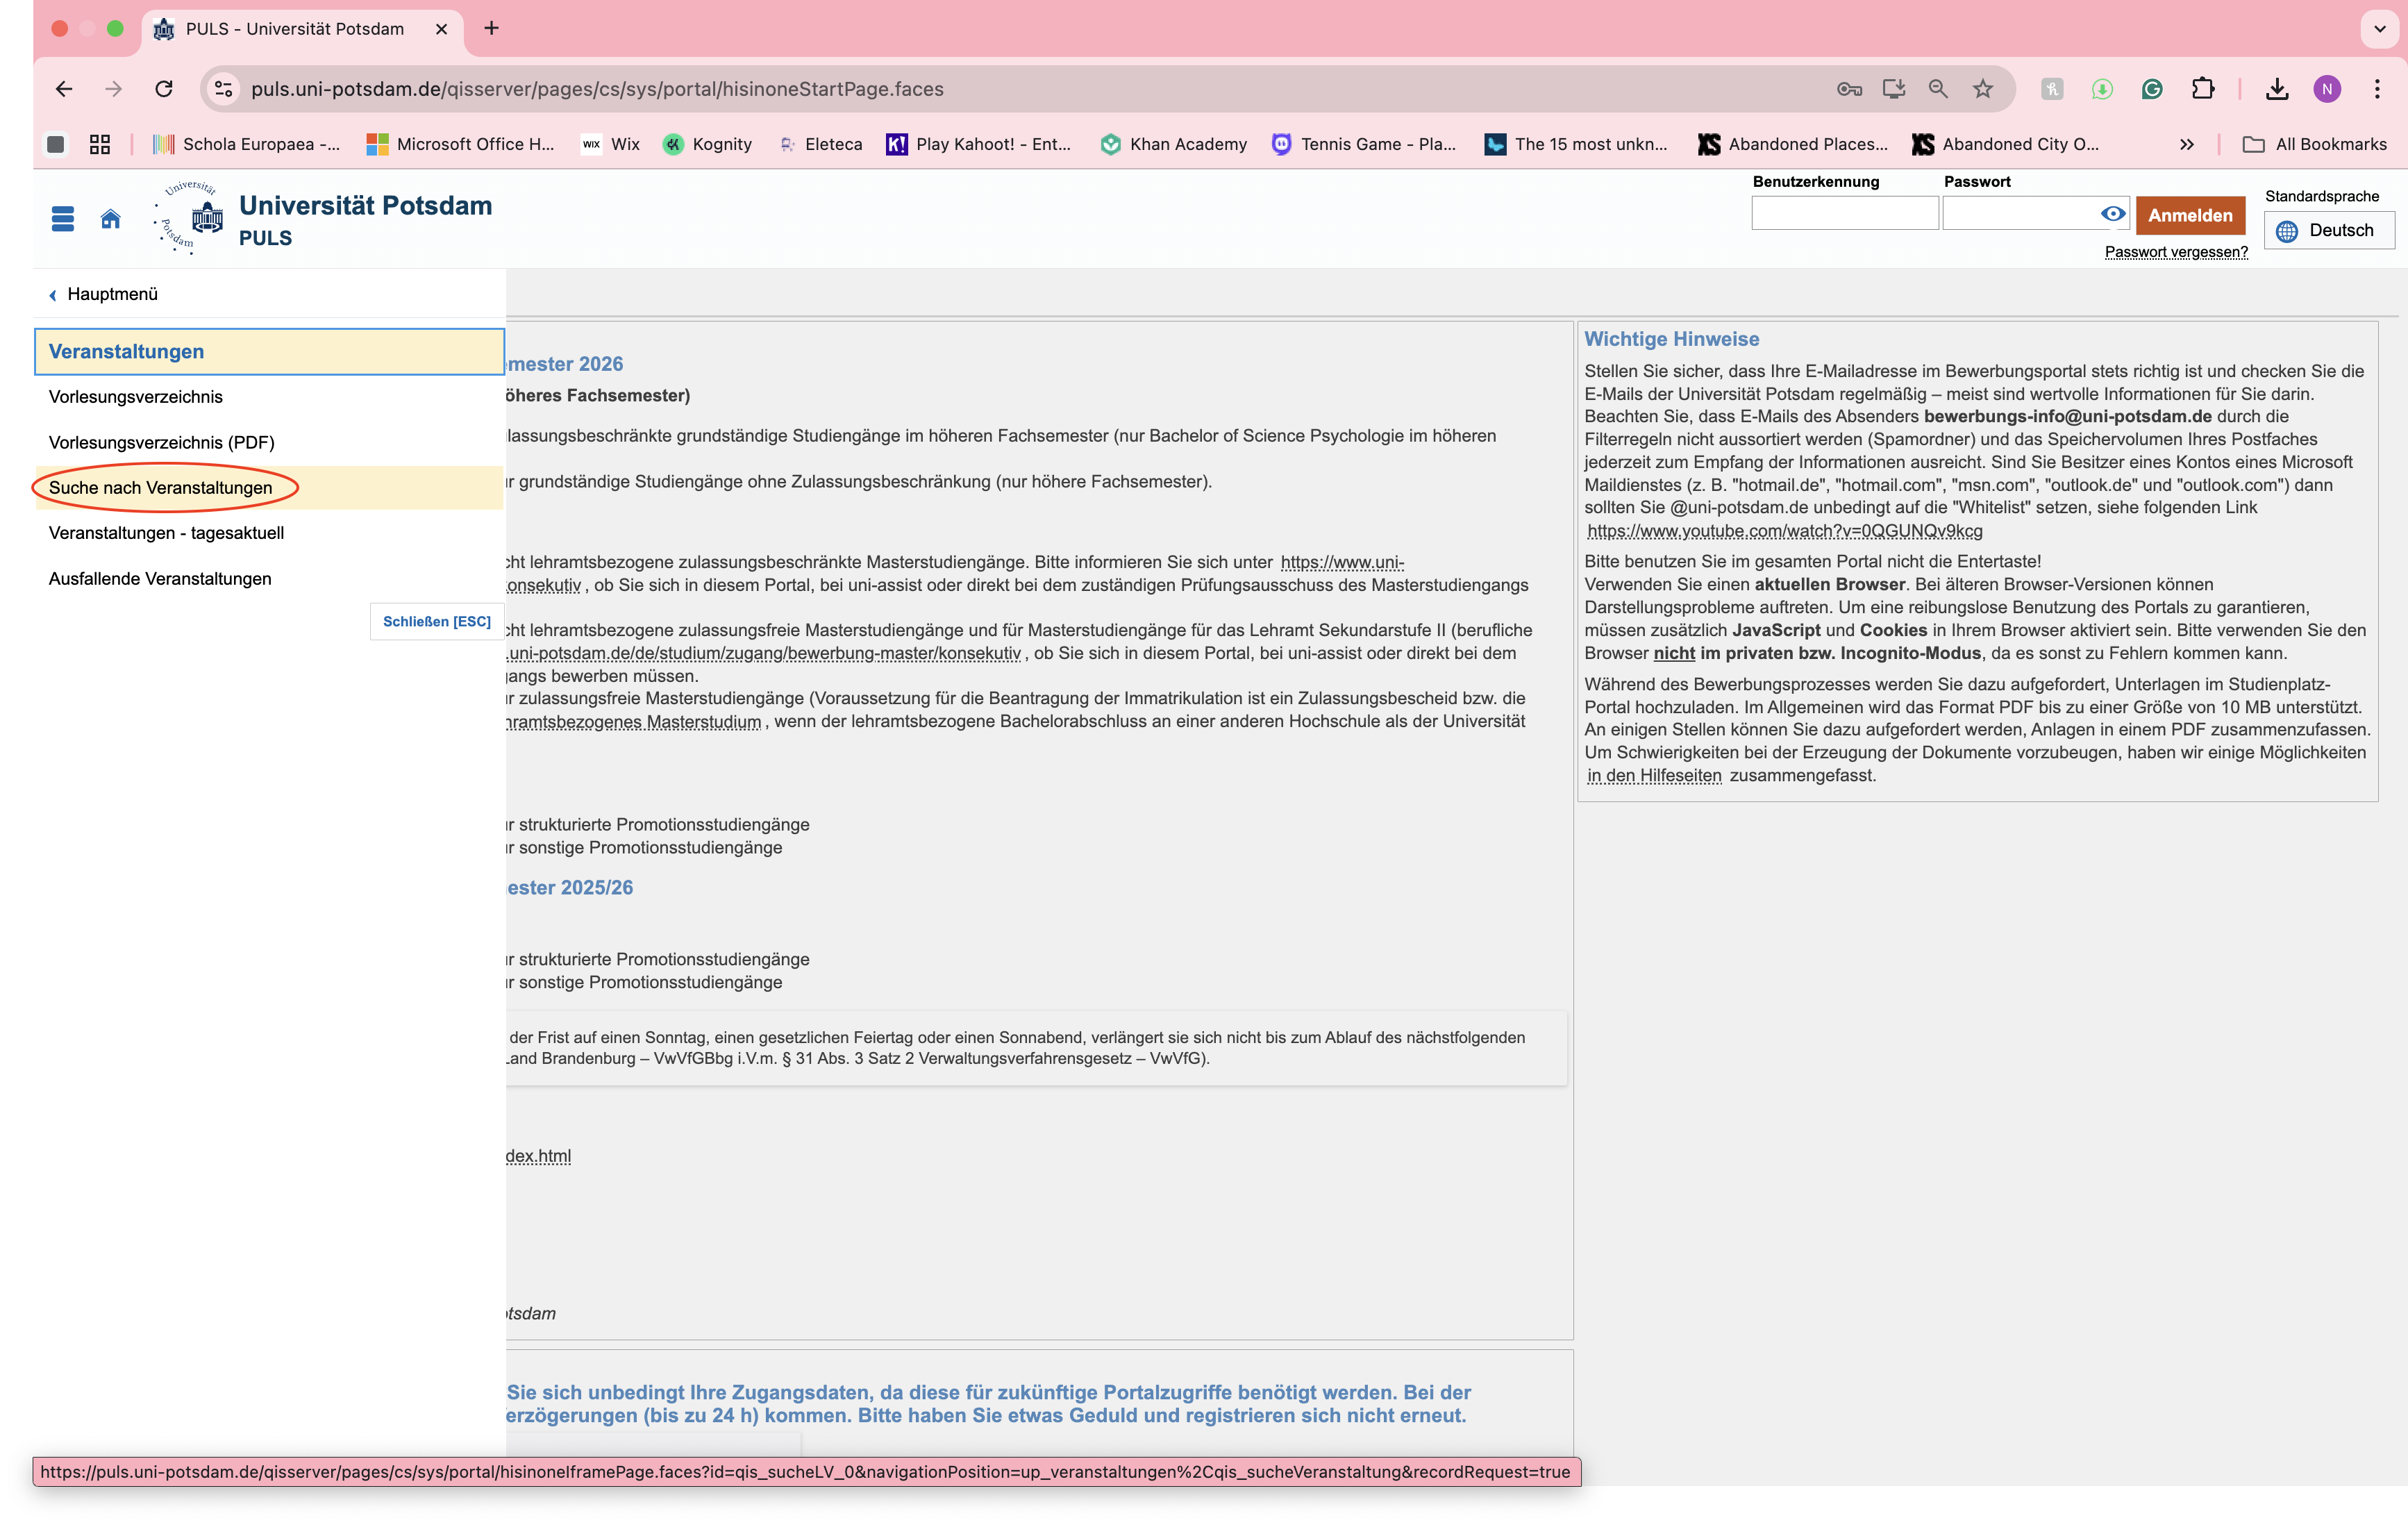Bookmark page with star icon
2408x1525 pixels.
pos(1982,89)
